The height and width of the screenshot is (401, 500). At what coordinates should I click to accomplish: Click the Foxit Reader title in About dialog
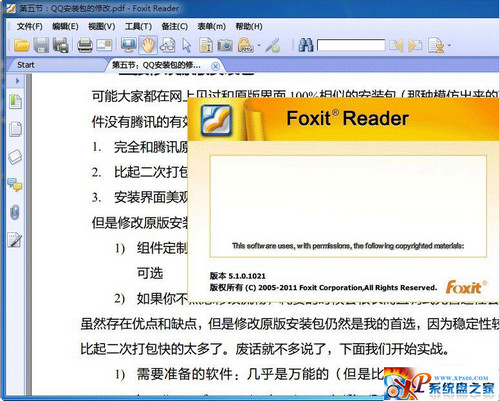(x=348, y=118)
